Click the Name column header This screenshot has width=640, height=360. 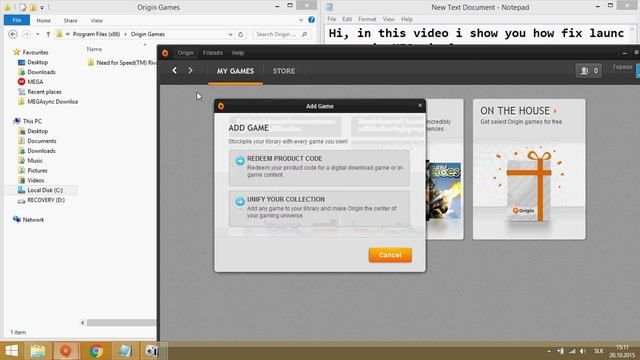[x=94, y=49]
